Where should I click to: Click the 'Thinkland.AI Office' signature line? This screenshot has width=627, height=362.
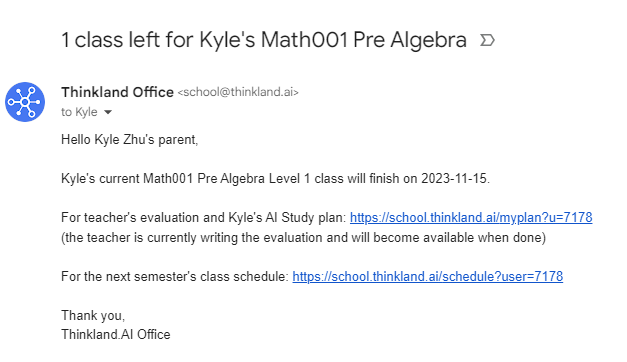[x=116, y=334]
